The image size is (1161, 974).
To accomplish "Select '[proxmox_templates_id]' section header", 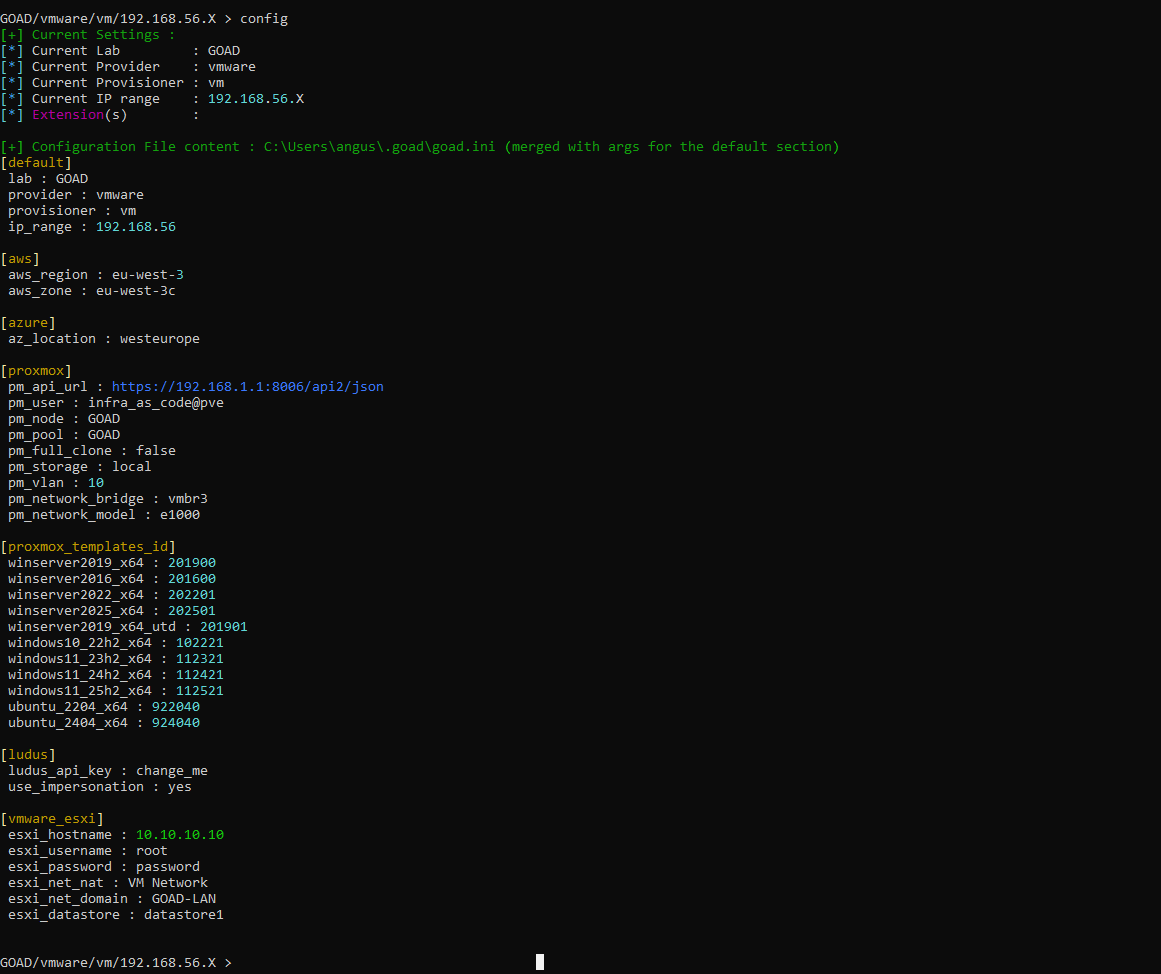I will coord(88,547).
